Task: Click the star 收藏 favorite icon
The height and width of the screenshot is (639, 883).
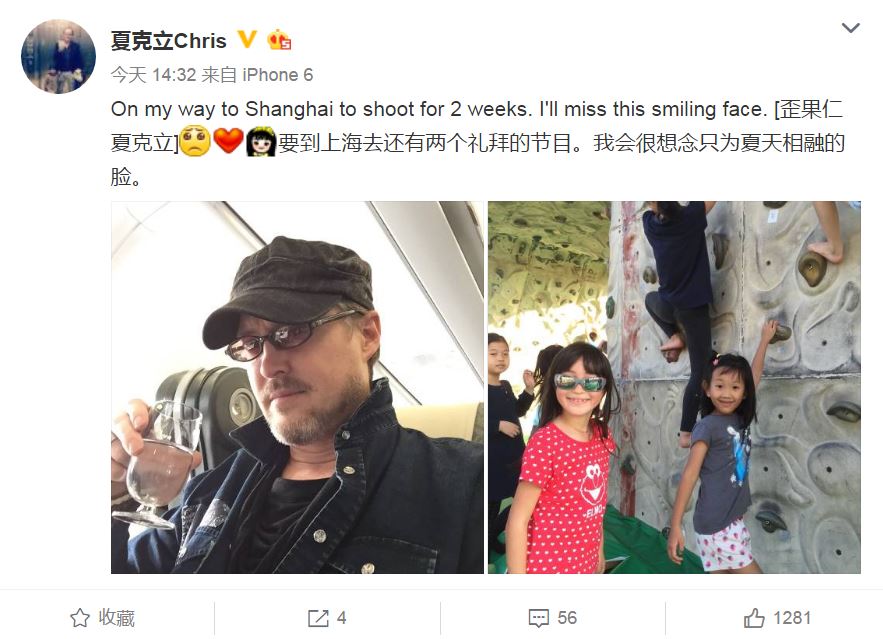Action: [x=80, y=618]
